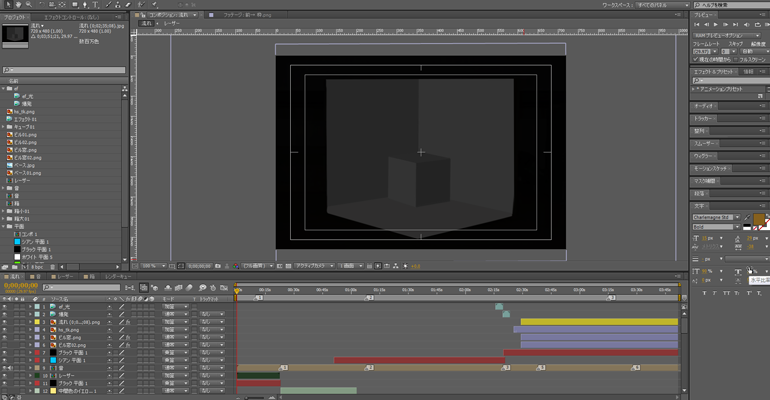Click the Rectangle shape tool
The image size is (770, 400).
click(x=75, y=5)
